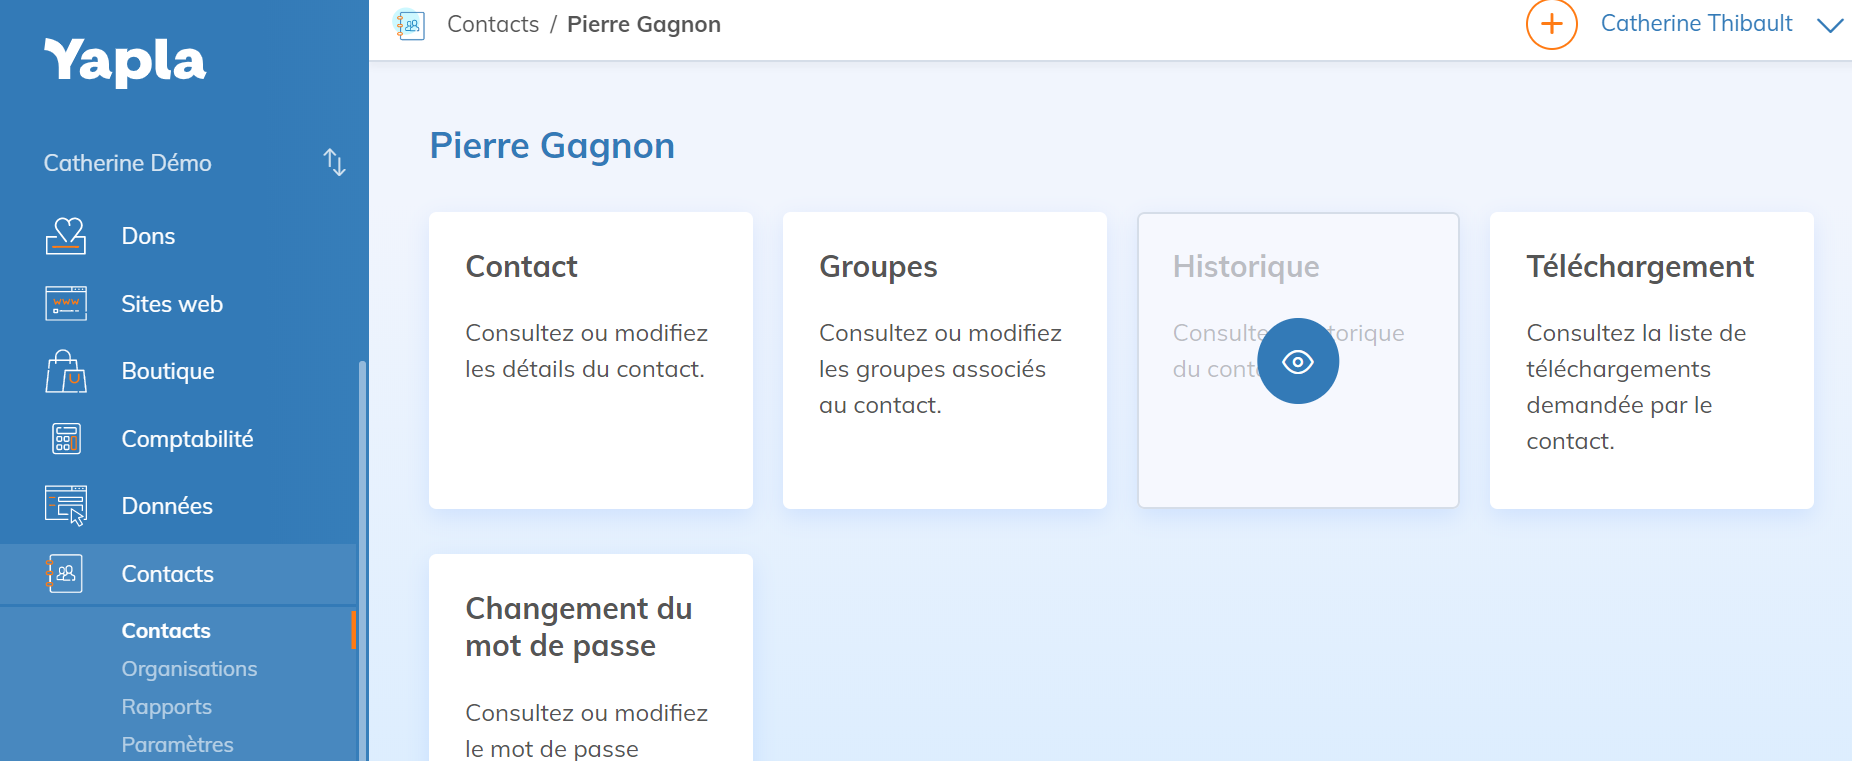Click the Comptabilité calculator icon

coord(66,439)
